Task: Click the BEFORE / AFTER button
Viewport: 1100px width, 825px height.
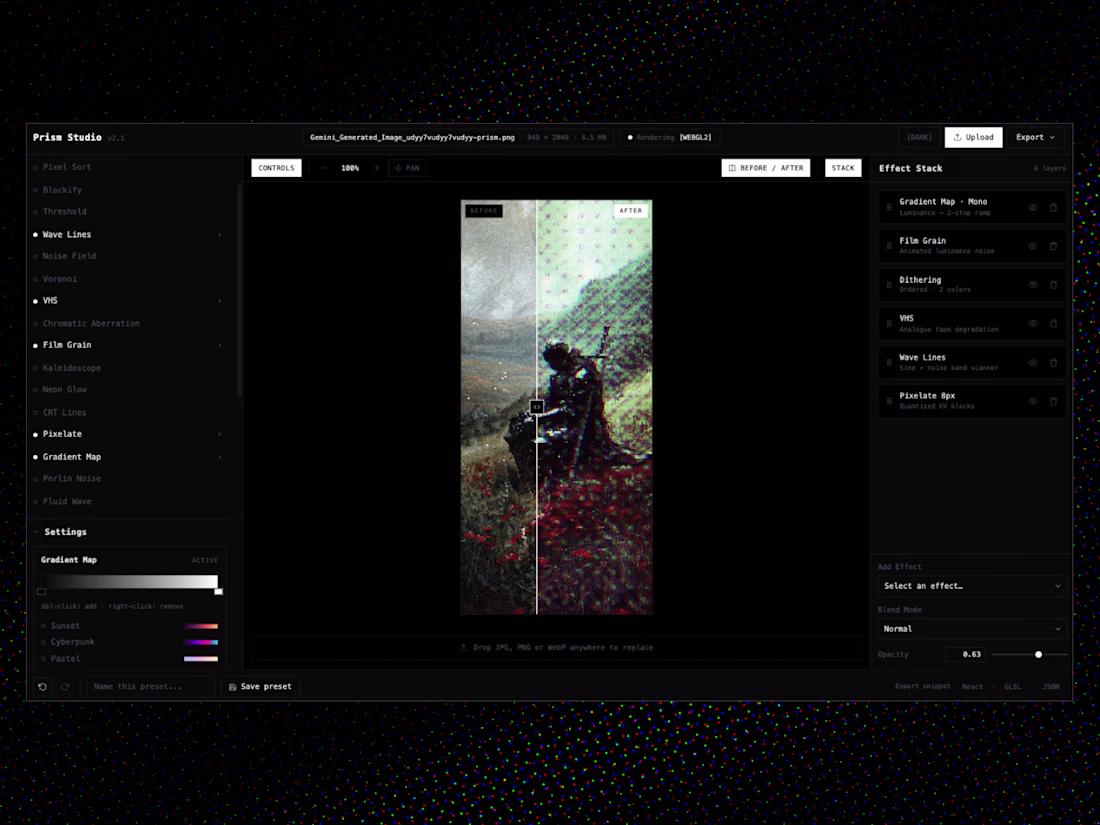Action: point(765,168)
